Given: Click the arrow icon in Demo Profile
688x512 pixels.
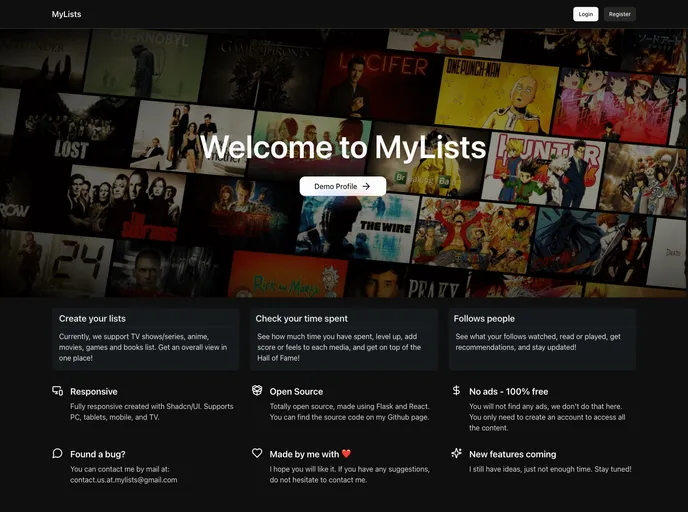Looking at the screenshot, I should pyautogui.click(x=366, y=186).
